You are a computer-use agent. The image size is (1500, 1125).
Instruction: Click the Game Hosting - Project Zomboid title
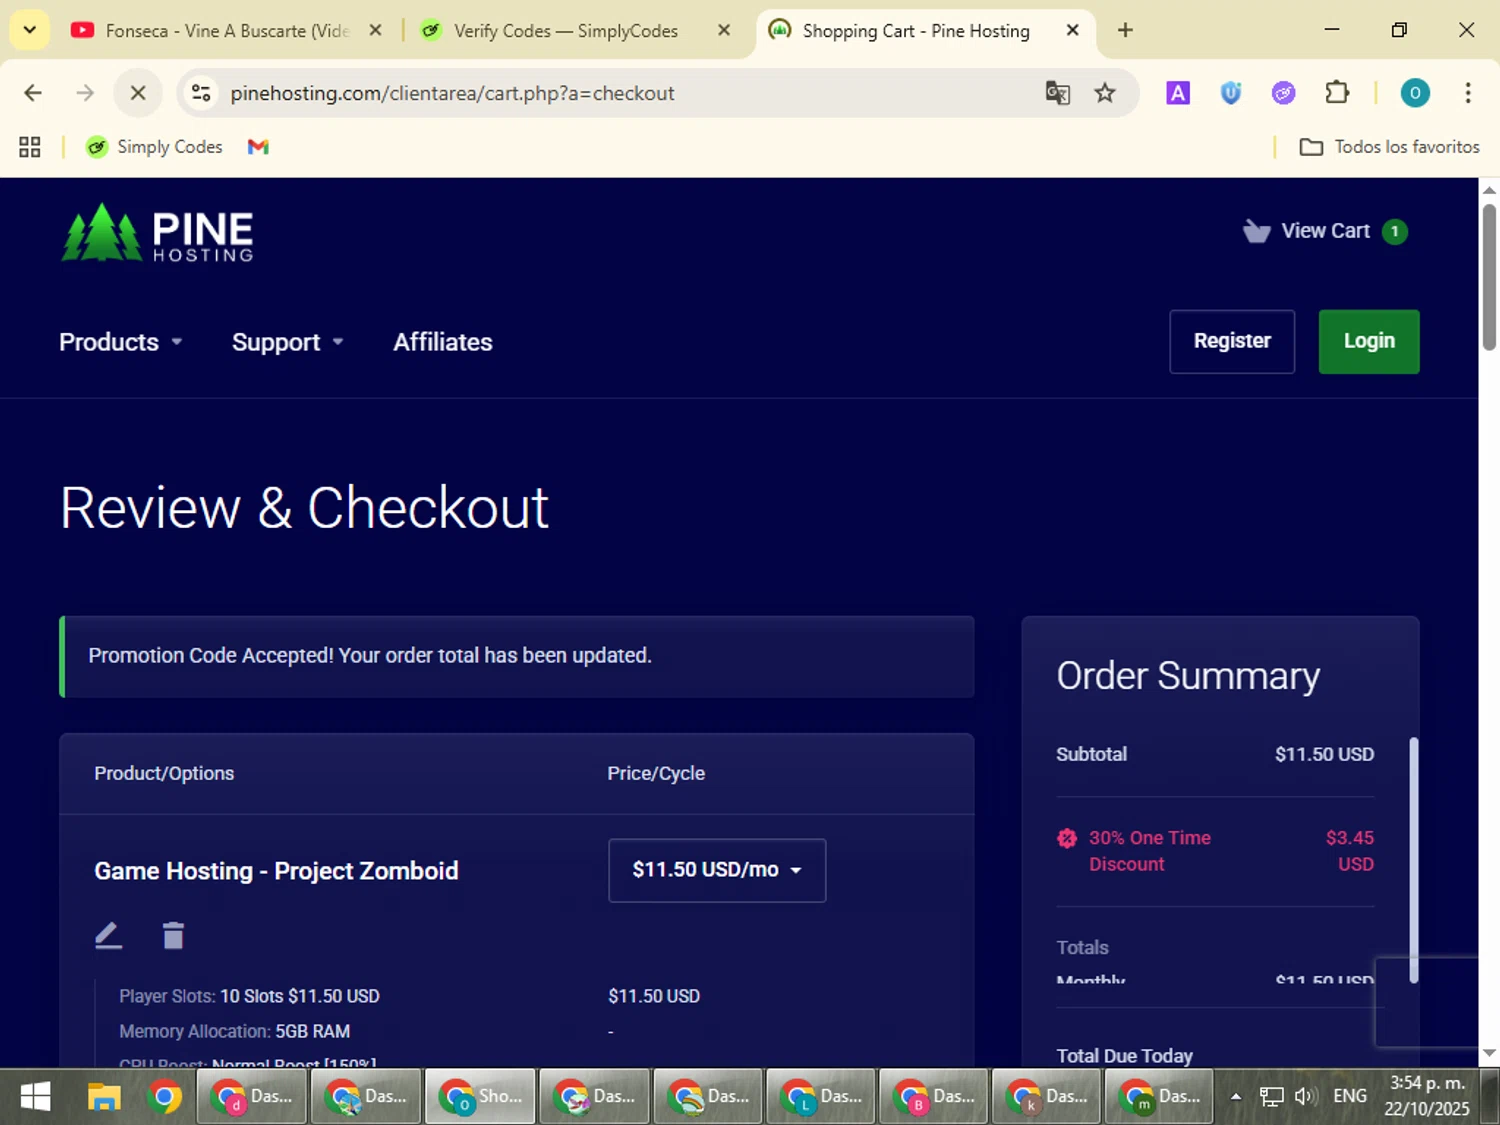pyautogui.click(x=276, y=871)
